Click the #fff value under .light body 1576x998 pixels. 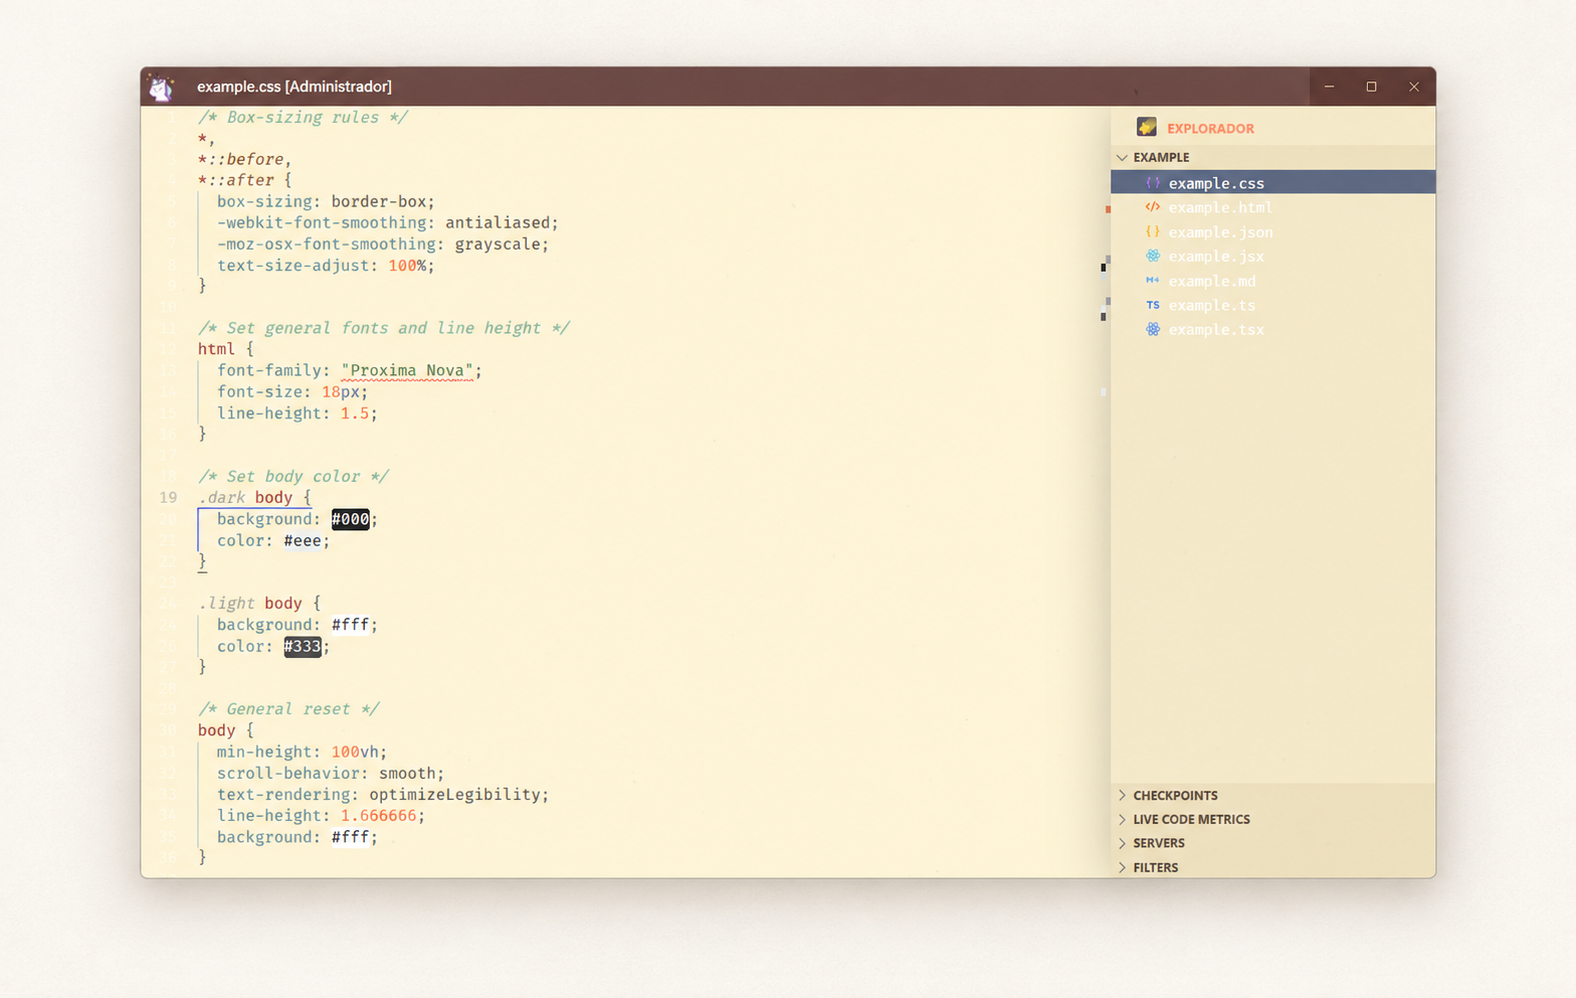tap(350, 625)
